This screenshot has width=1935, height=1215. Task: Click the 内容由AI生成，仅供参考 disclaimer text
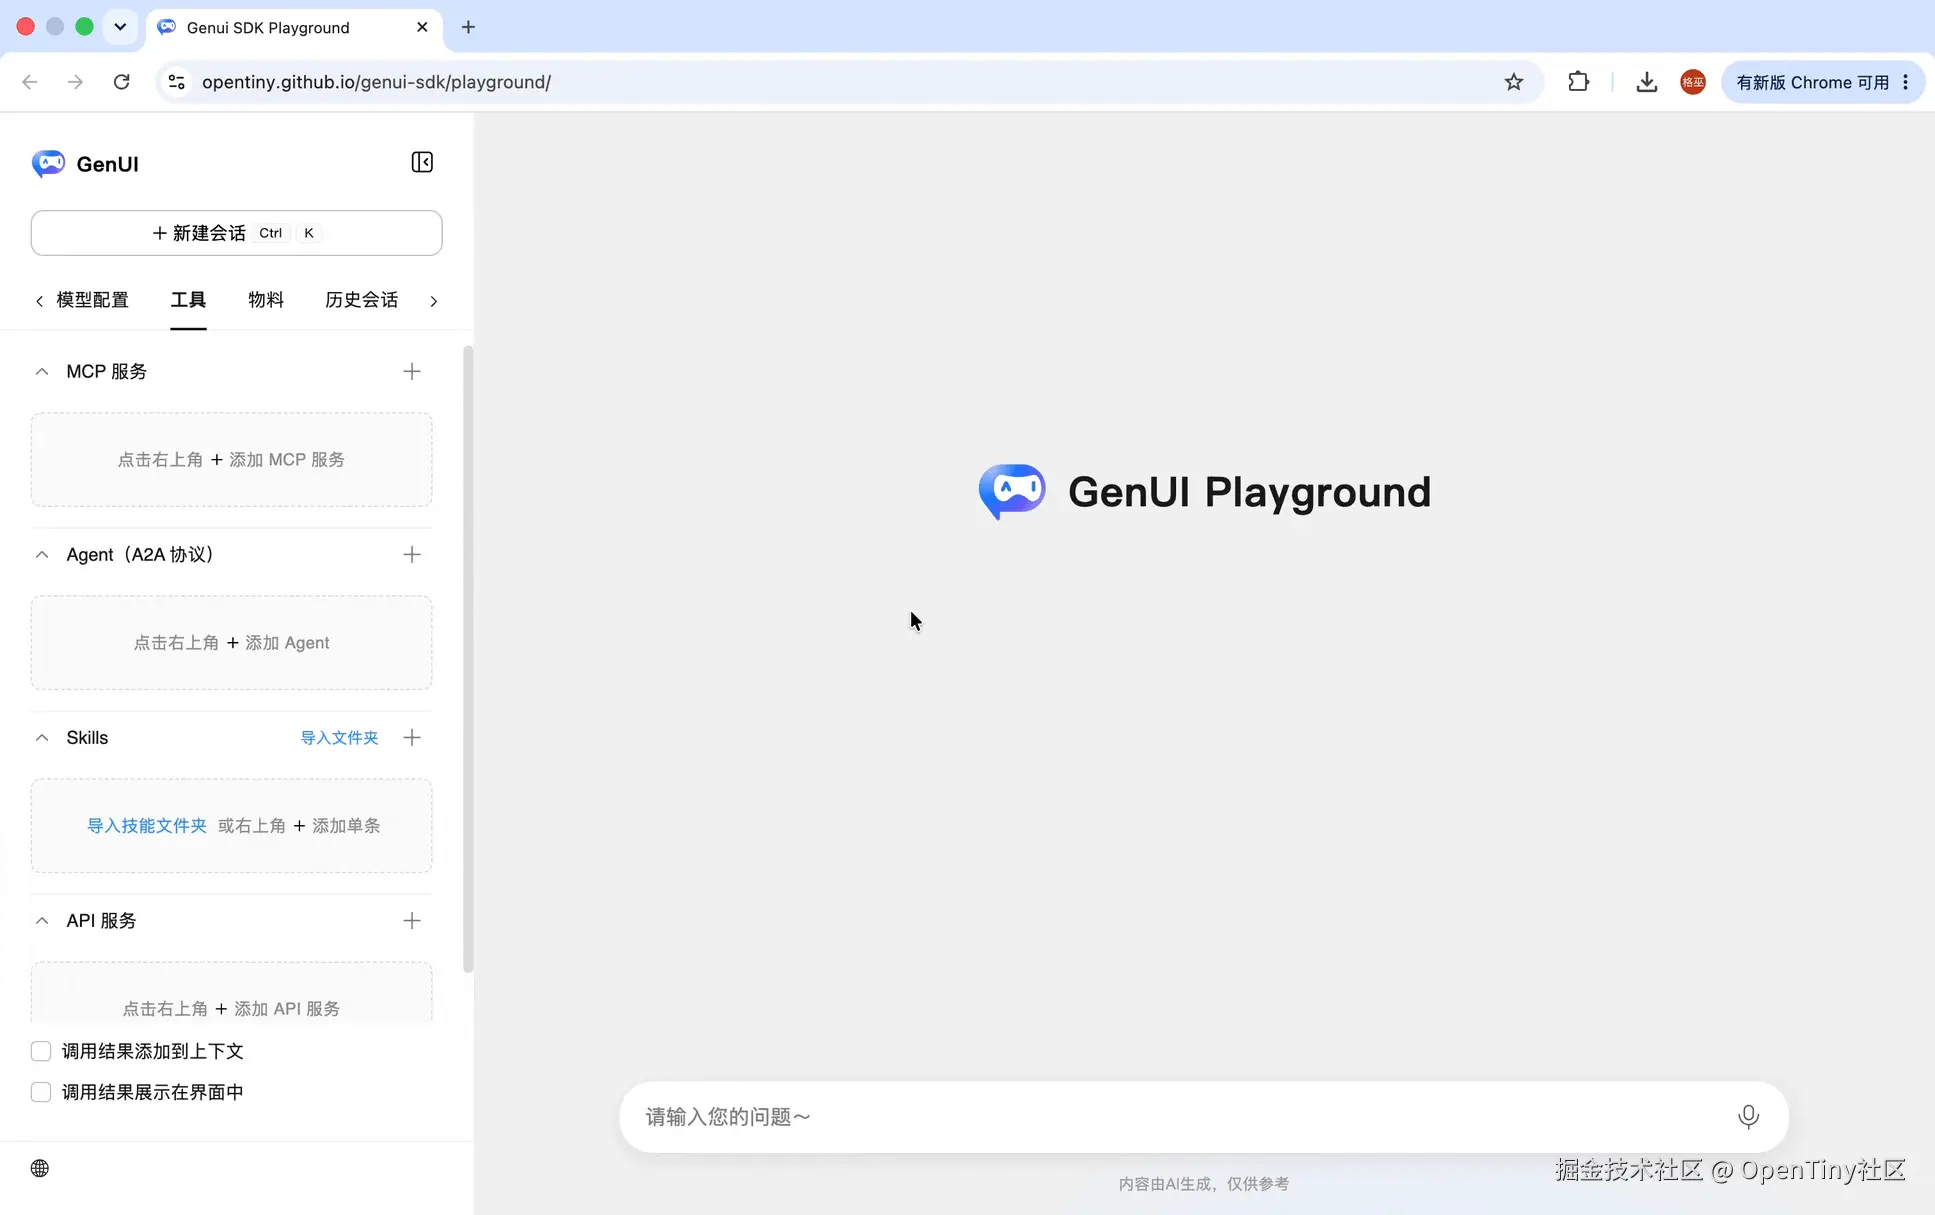[x=1204, y=1184]
